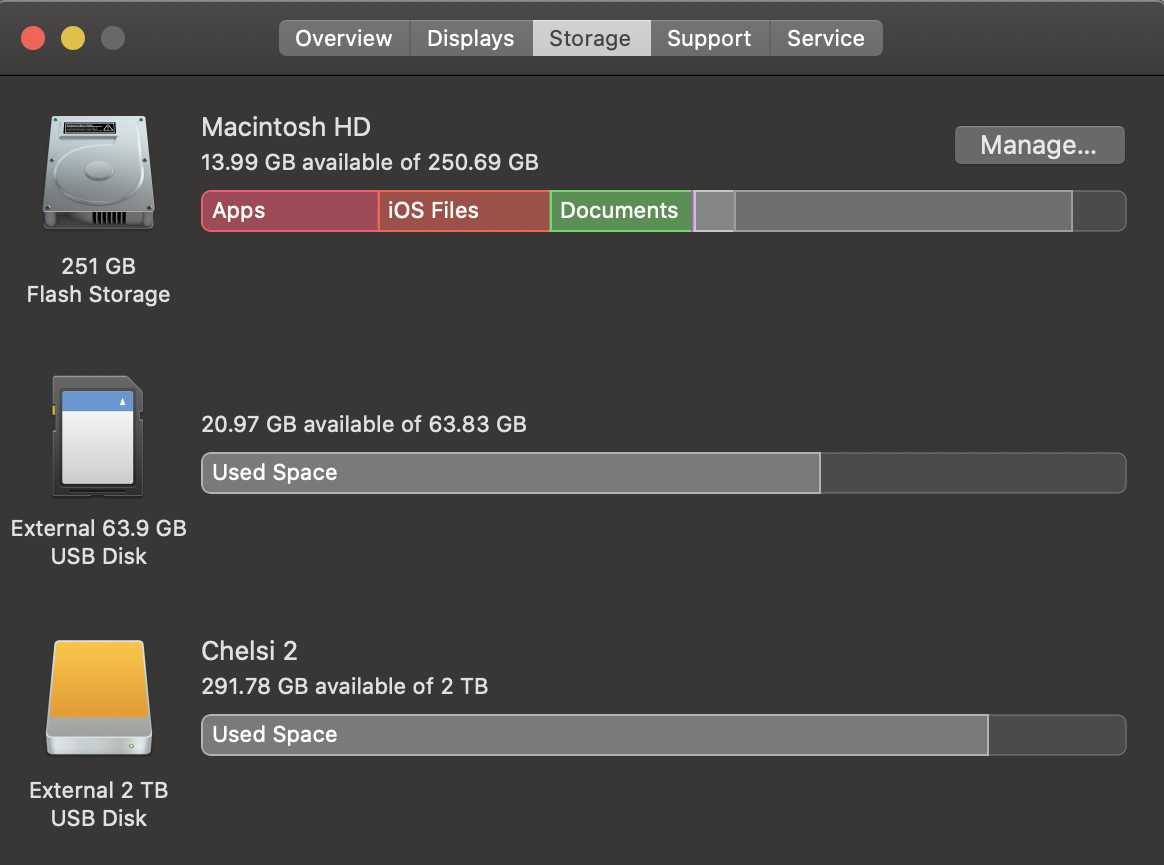Screen dimensions: 1164x865
Task: Click the Macintosh HD drive icon
Action: click(x=98, y=172)
